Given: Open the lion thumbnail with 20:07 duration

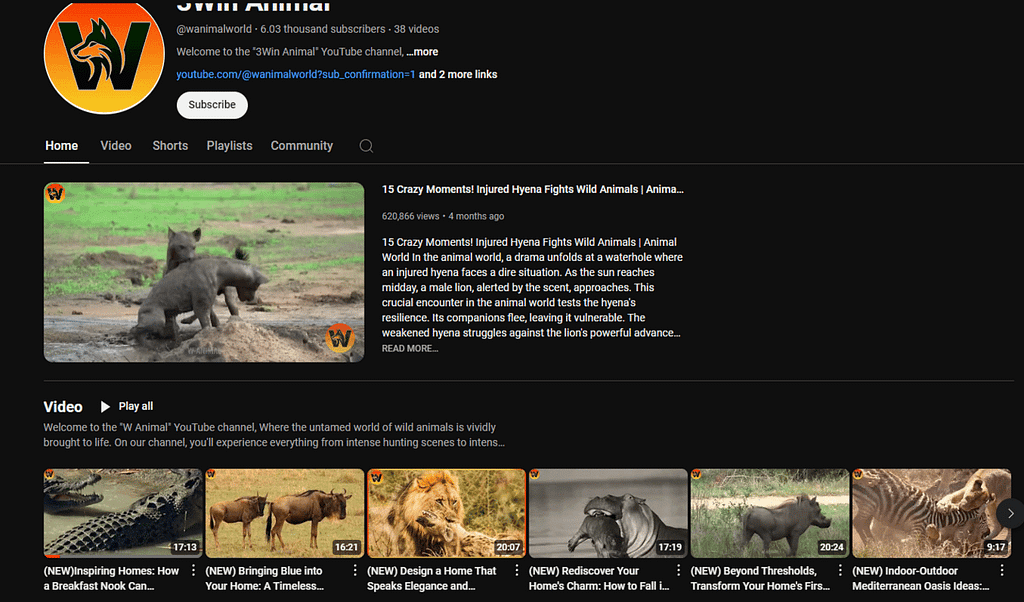Looking at the screenshot, I should tap(446, 513).
